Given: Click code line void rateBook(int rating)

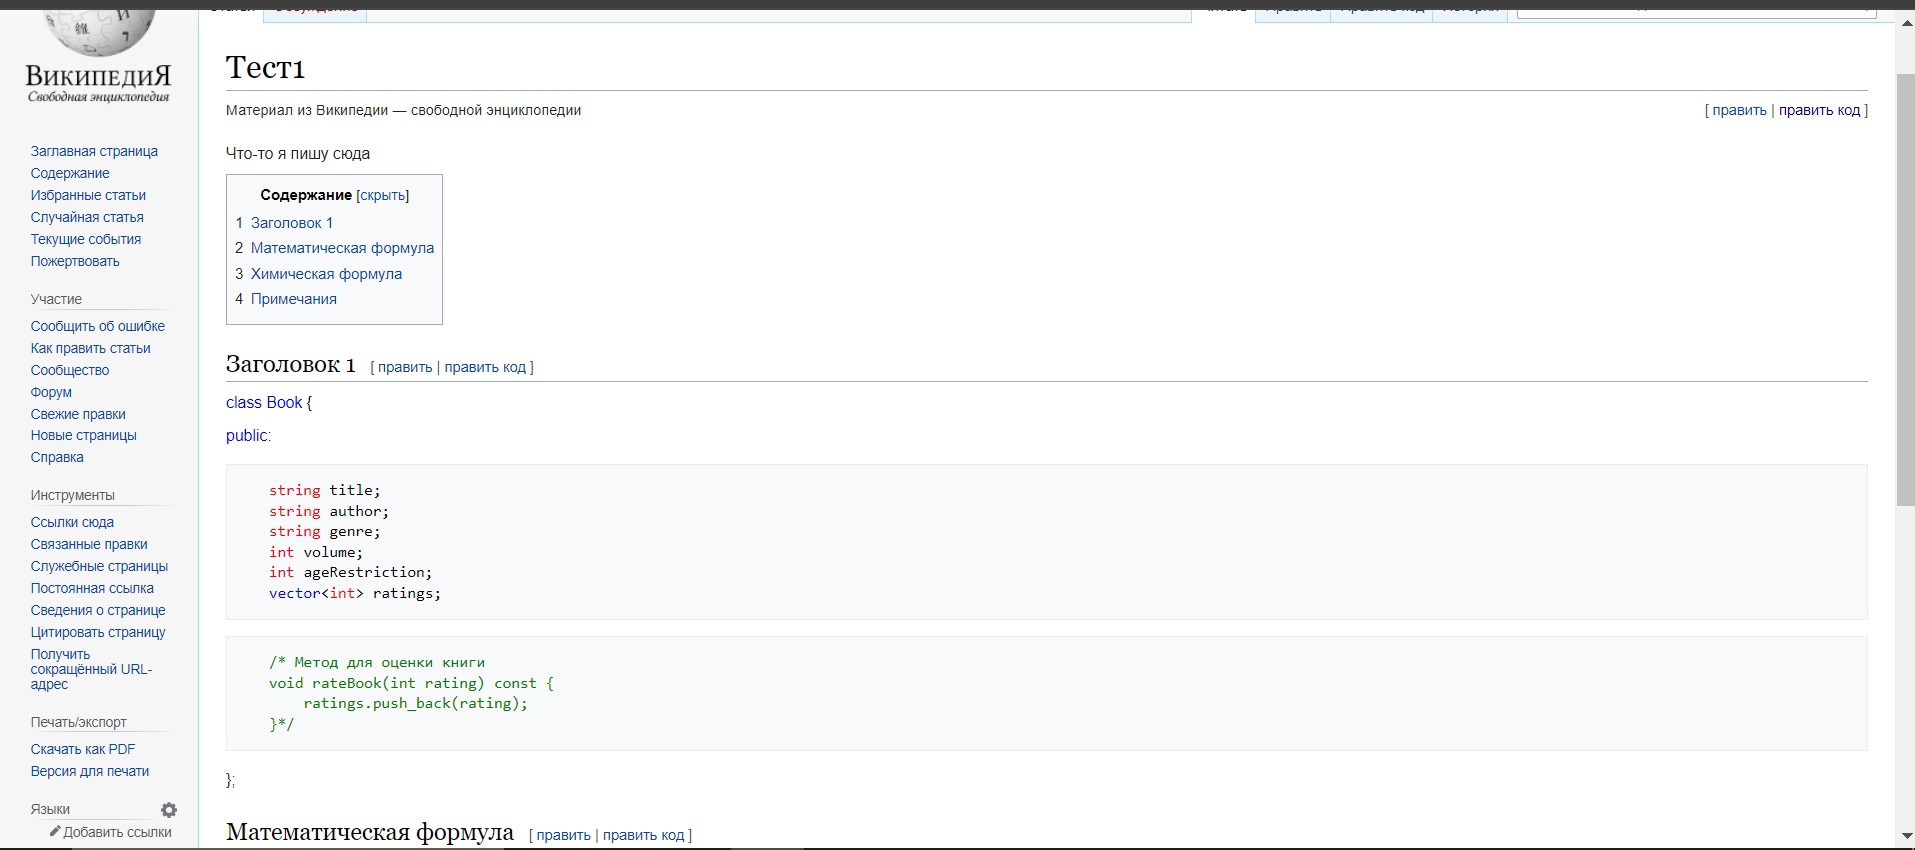Looking at the screenshot, I should (411, 683).
